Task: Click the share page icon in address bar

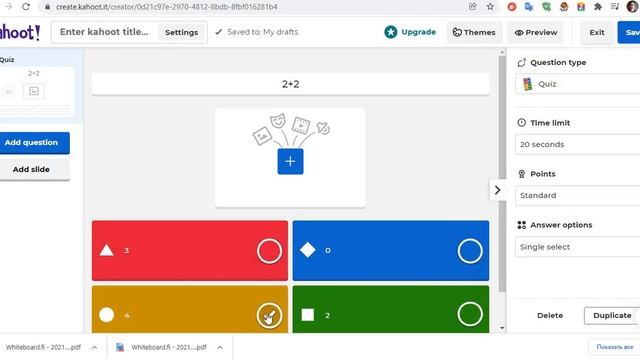Action: pyautogui.click(x=473, y=7)
